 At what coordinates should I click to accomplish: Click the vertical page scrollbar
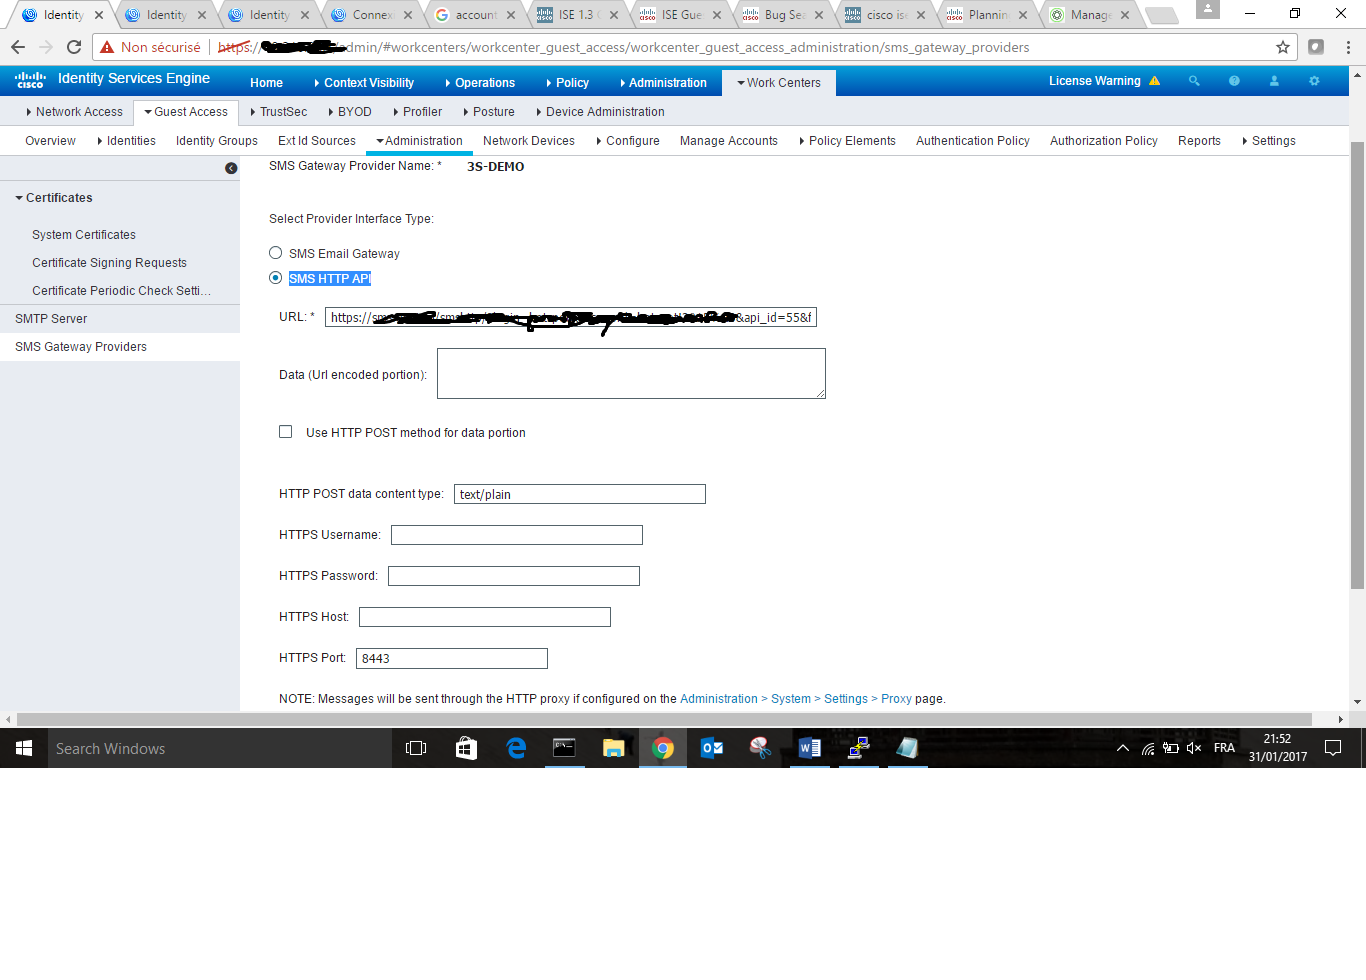pyautogui.click(x=1357, y=365)
